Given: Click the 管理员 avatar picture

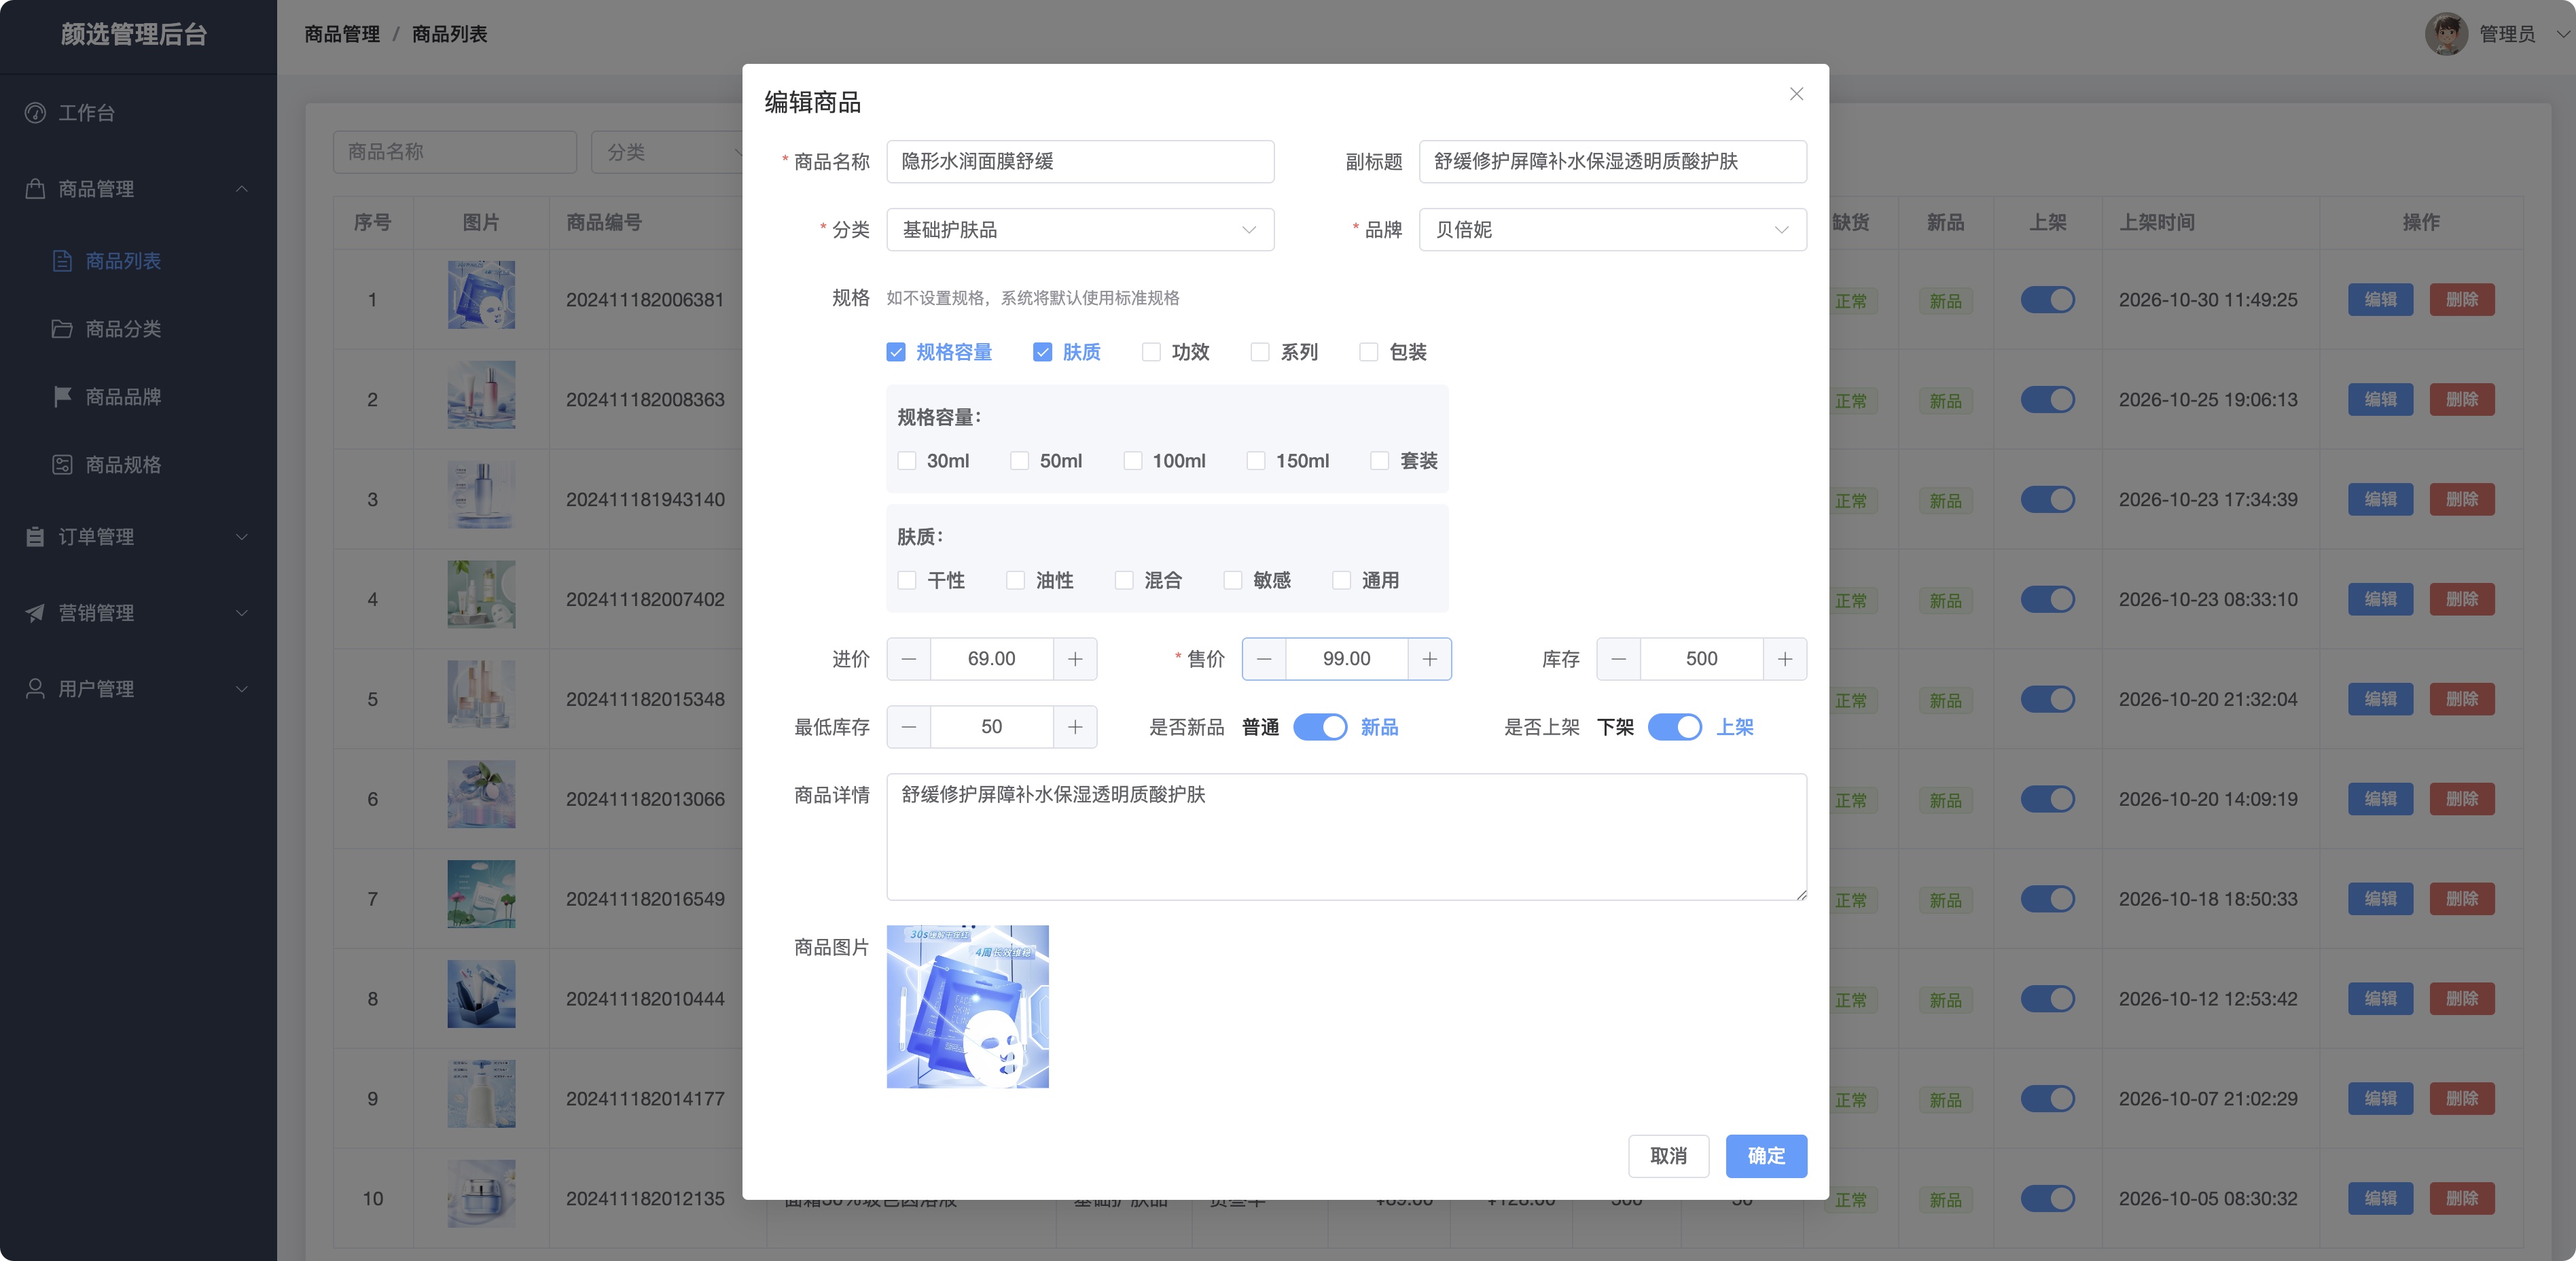Looking at the screenshot, I should point(2446,34).
